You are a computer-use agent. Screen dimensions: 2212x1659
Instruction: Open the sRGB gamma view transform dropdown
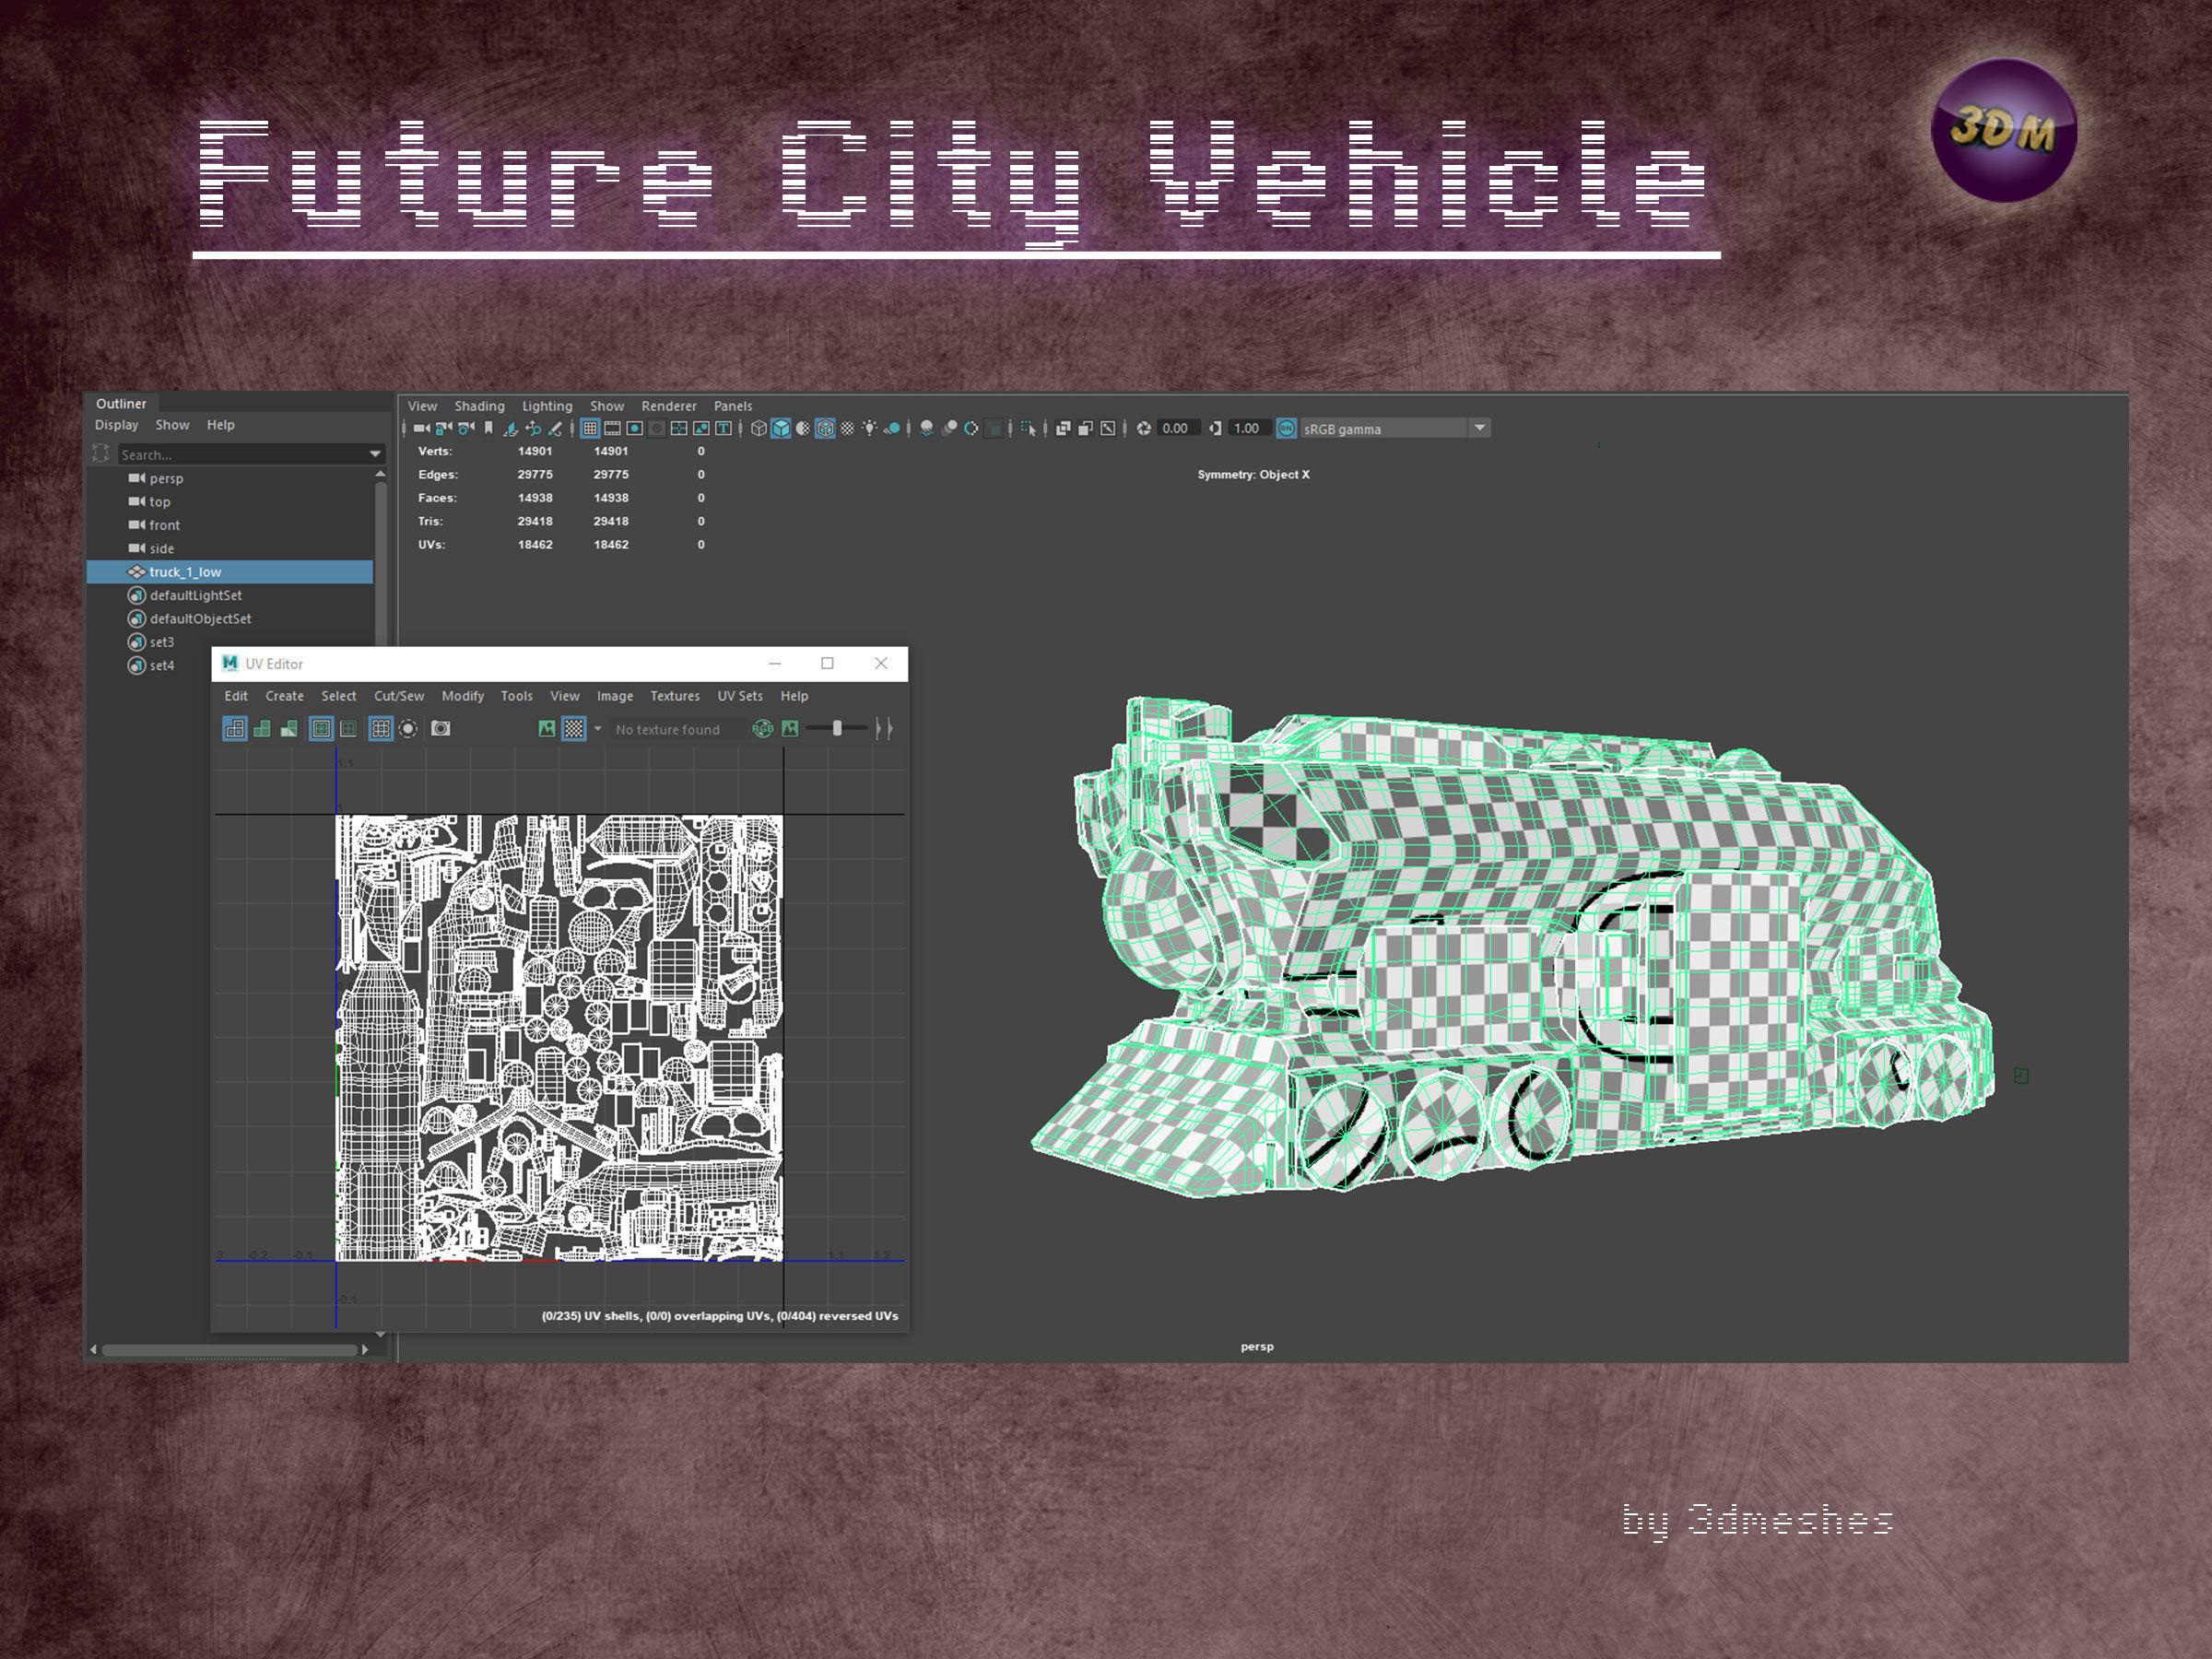point(1395,428)
